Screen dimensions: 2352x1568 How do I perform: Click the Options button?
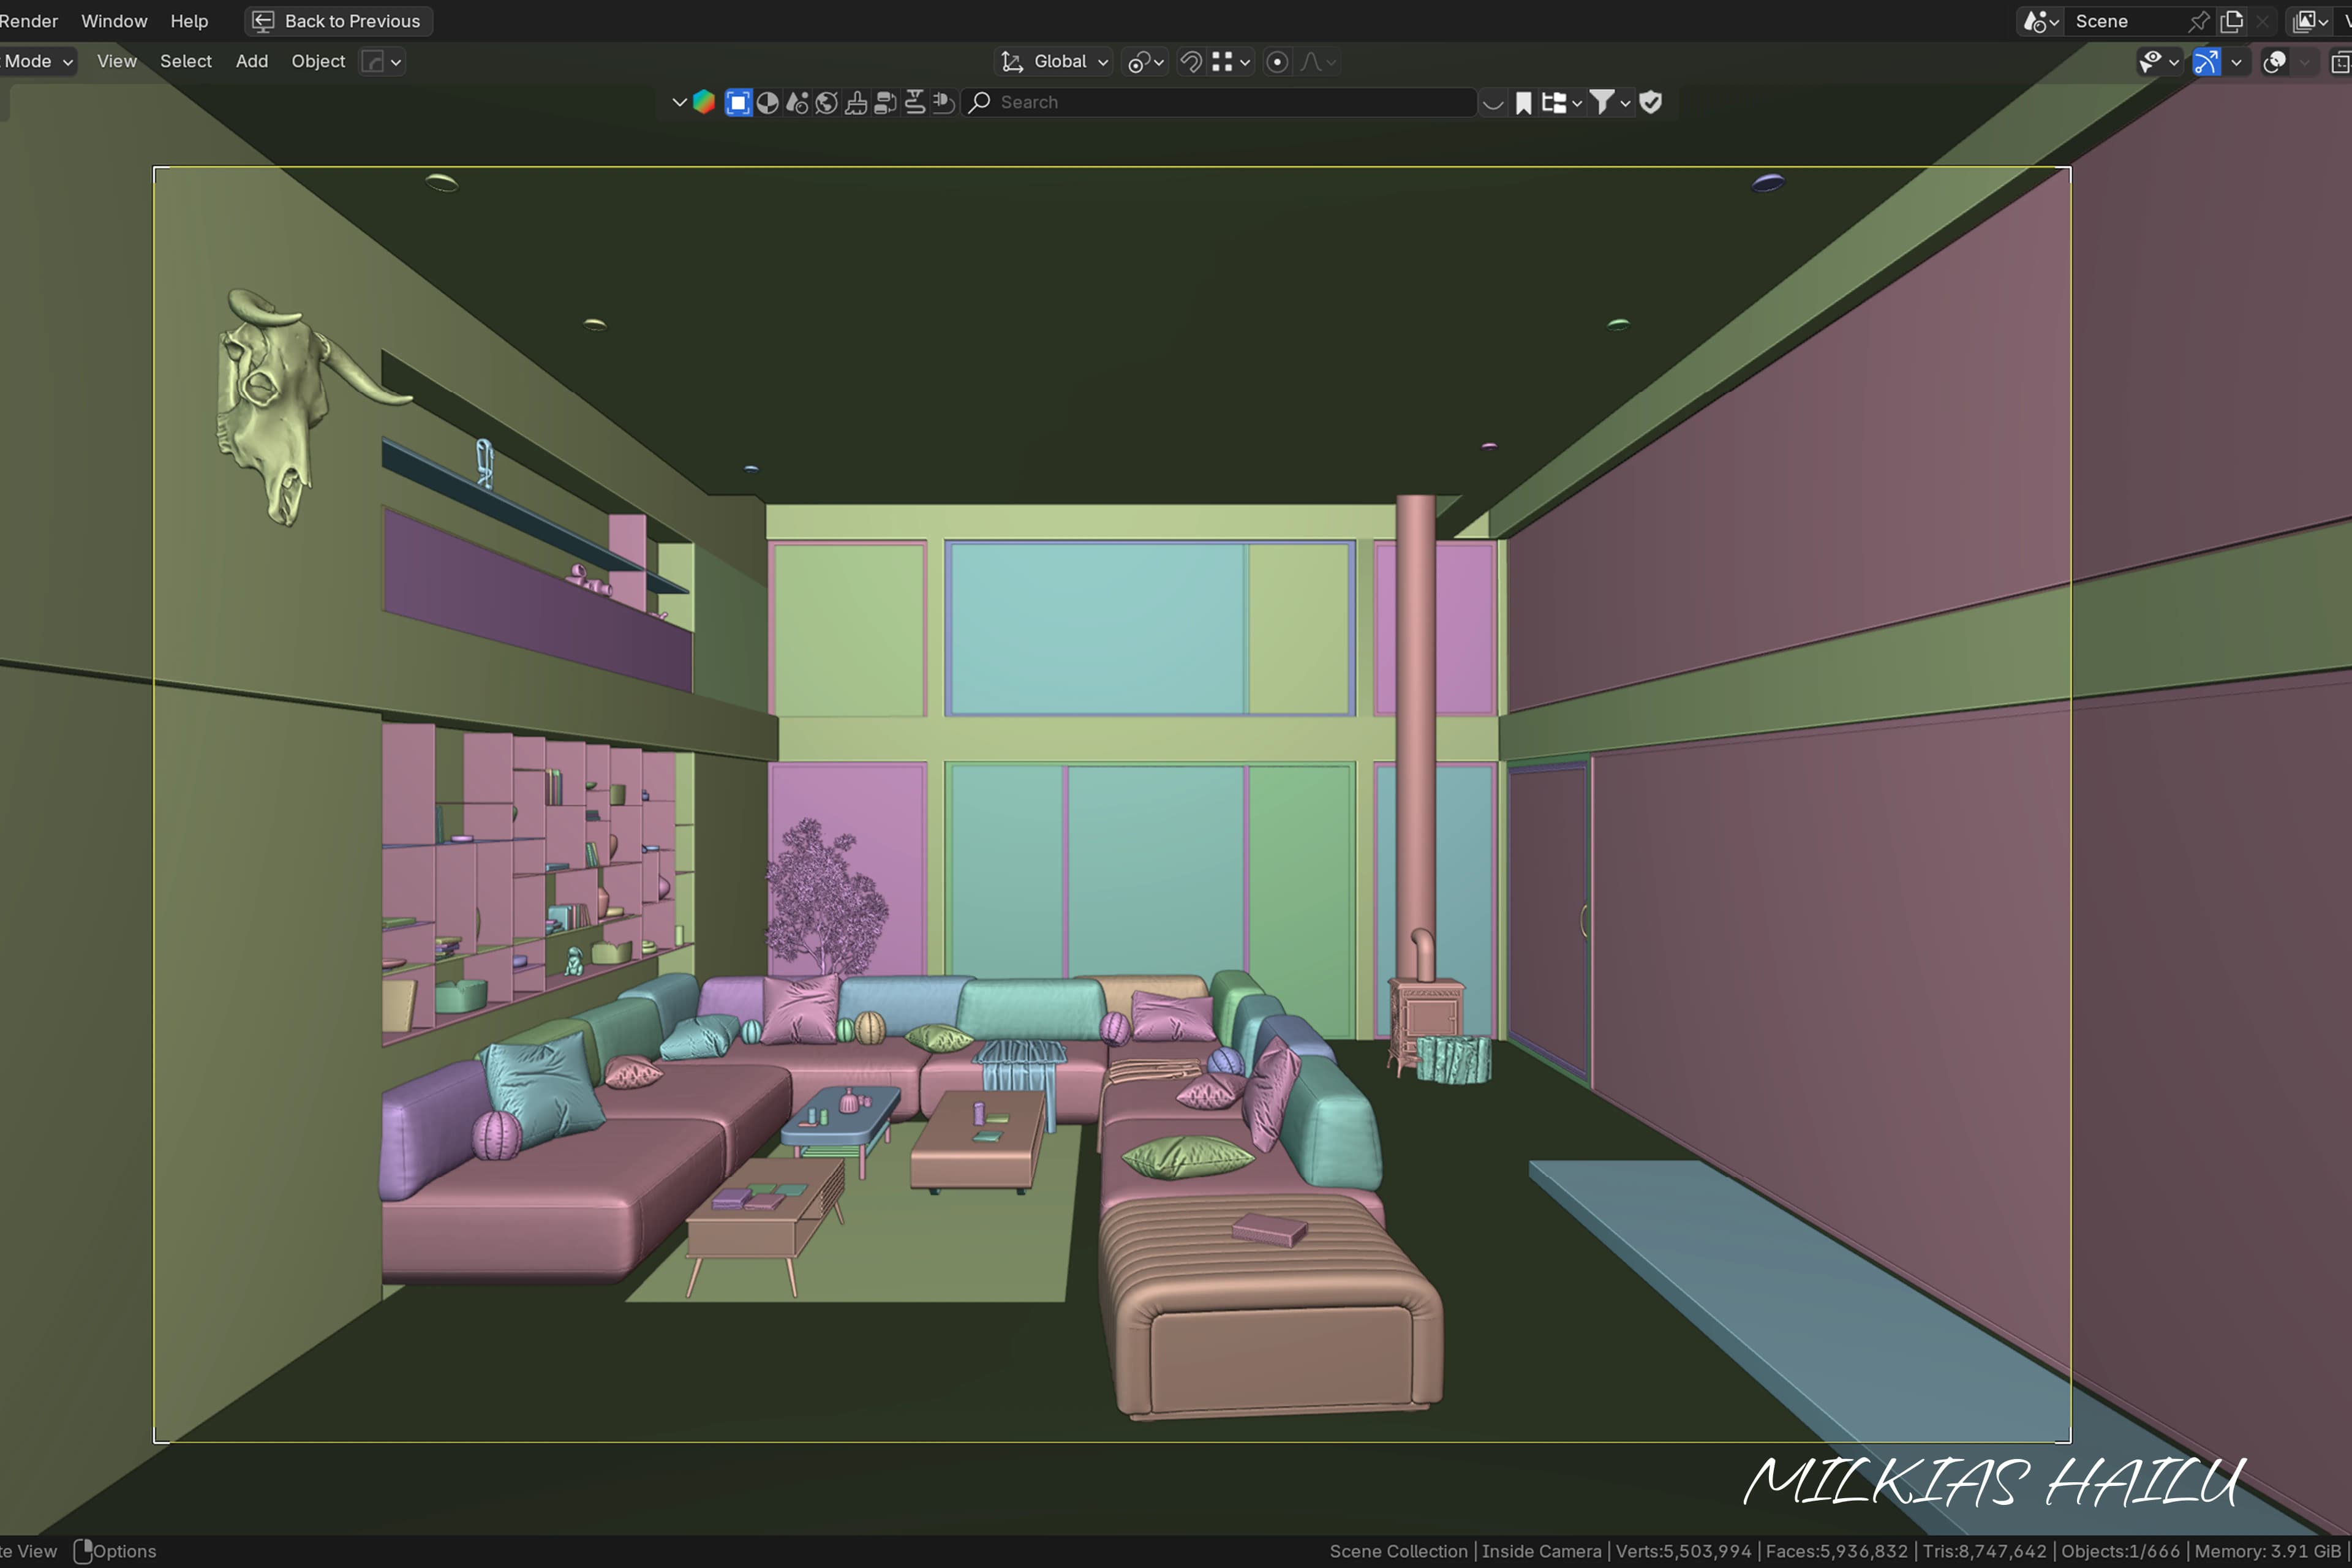(116, 1551)
